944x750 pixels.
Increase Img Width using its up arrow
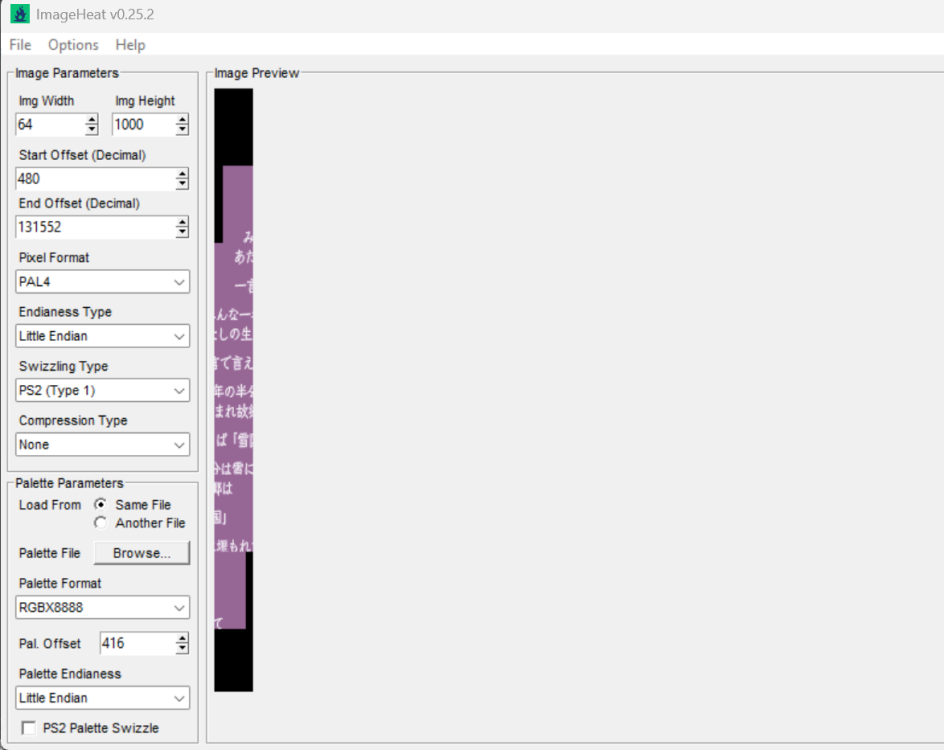point(90,120)
